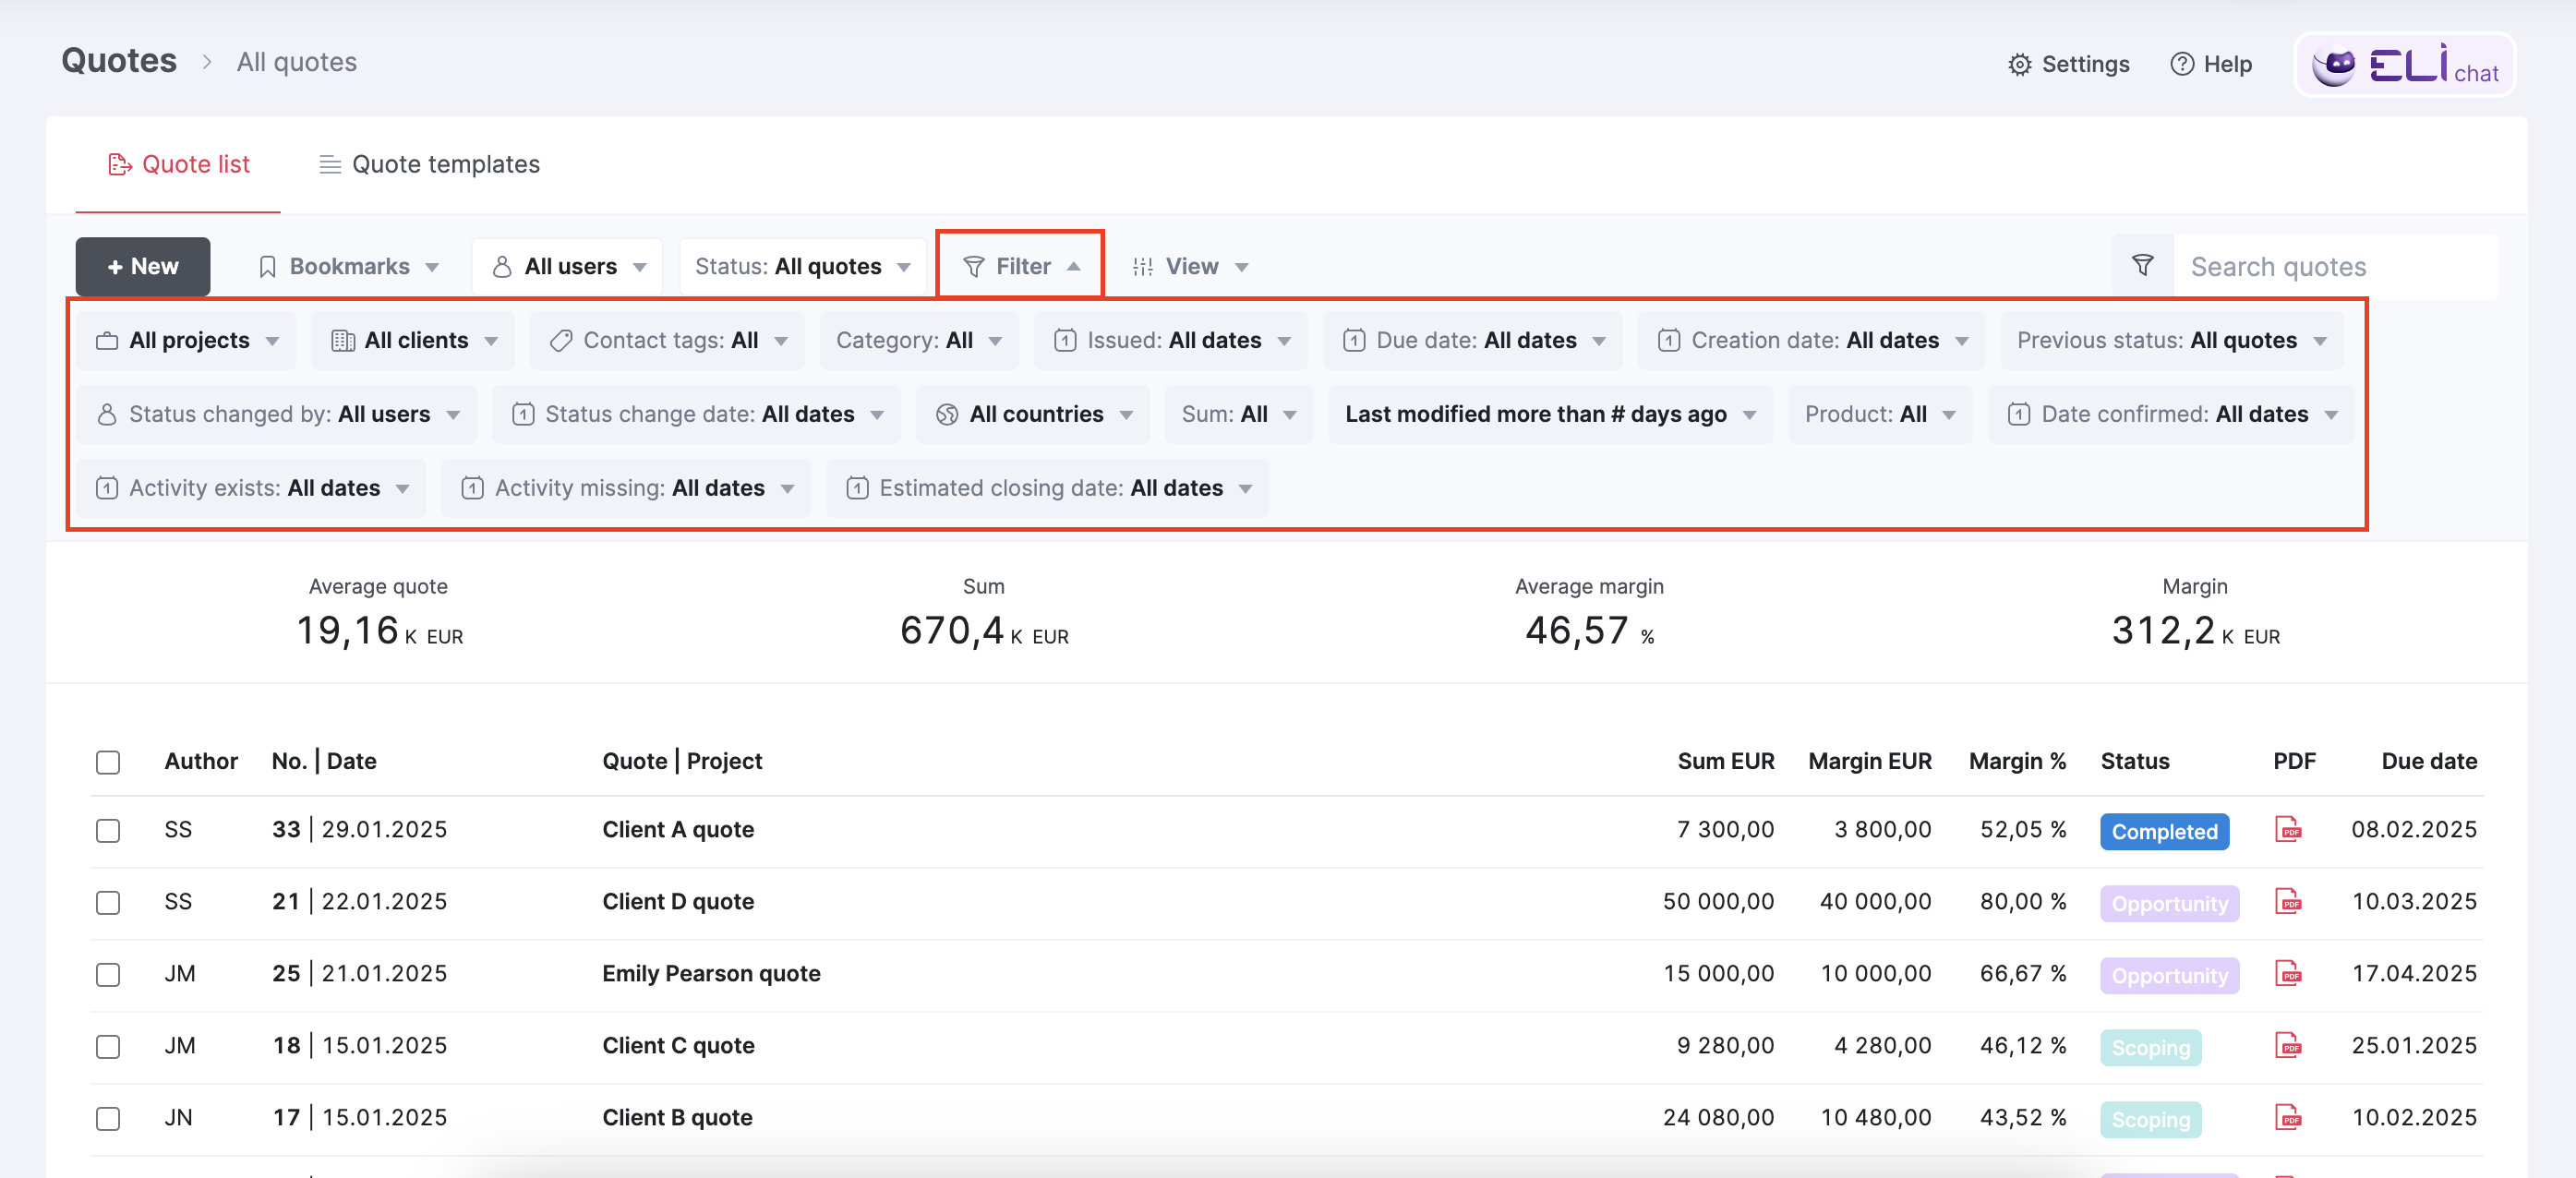The width and height of the screenshot is (2576, 1178).
Task: Sort by the Status column header
Action: pyautogui.click(x=2135, y=761)
